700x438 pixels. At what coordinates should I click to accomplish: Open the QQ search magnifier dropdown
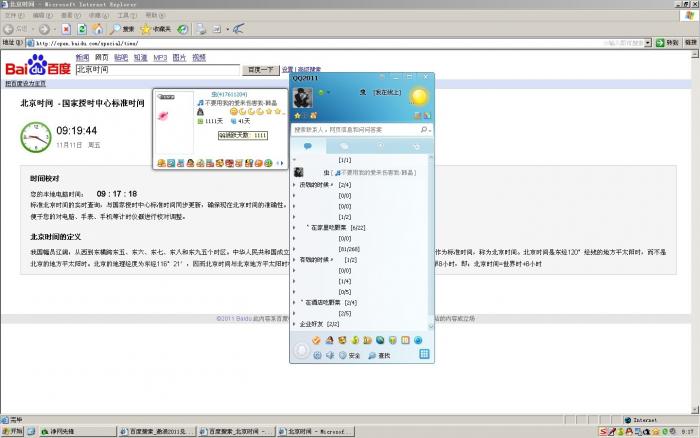(425, 129)
